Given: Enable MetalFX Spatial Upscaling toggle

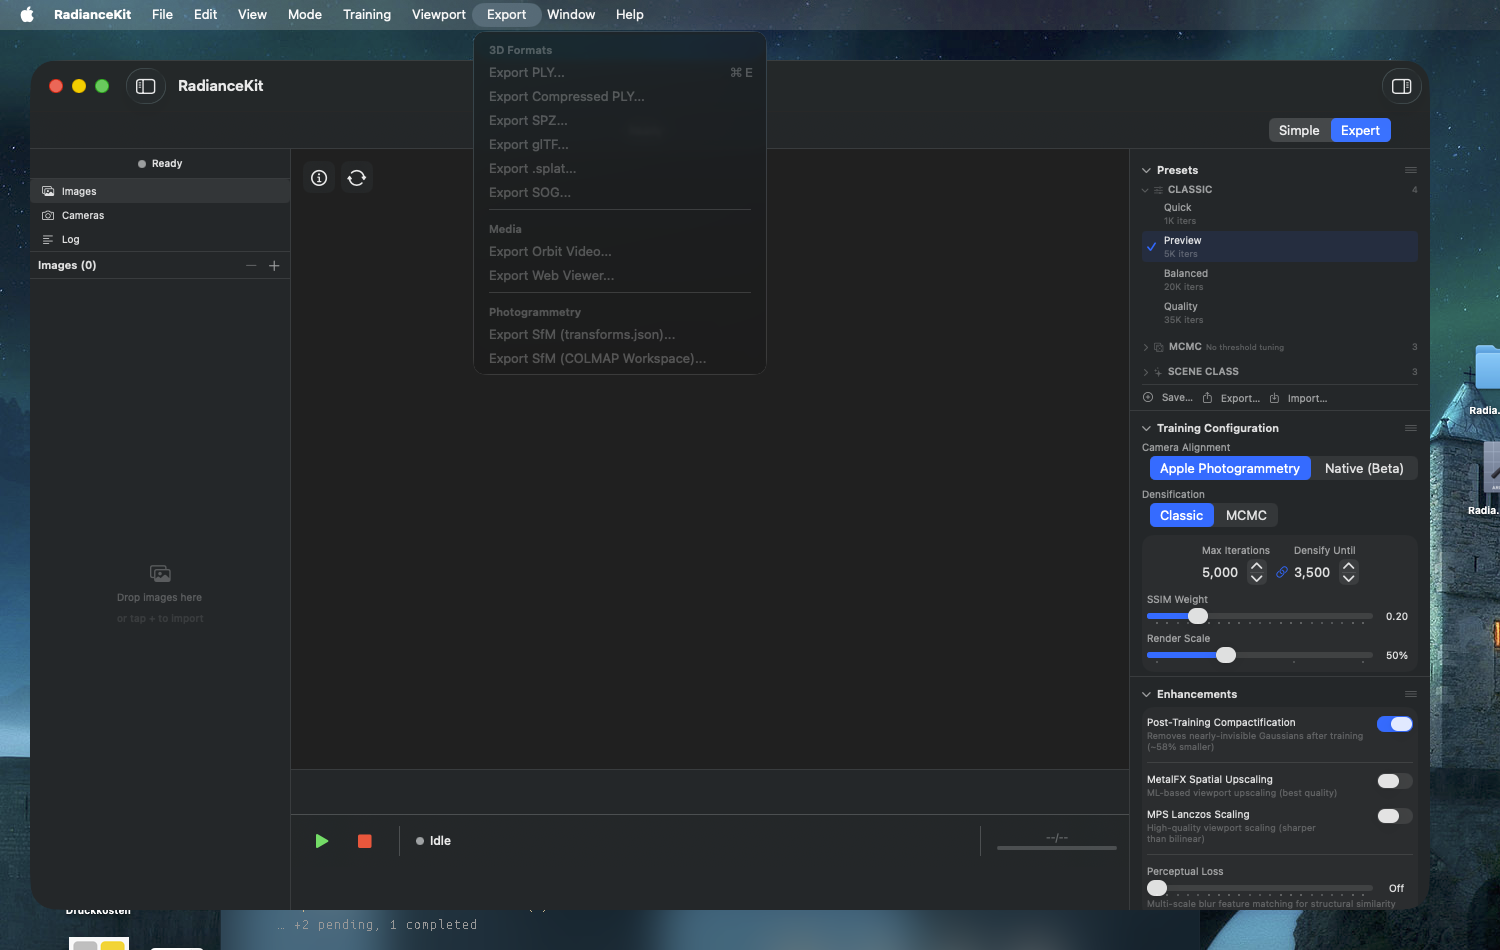Looking at the screenshot, I should 1395,781.
